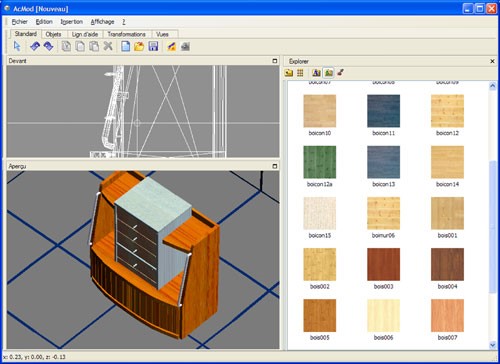Click the copy icon in Standard toolbar
This screenshot has width=500, height=364.
80,46
